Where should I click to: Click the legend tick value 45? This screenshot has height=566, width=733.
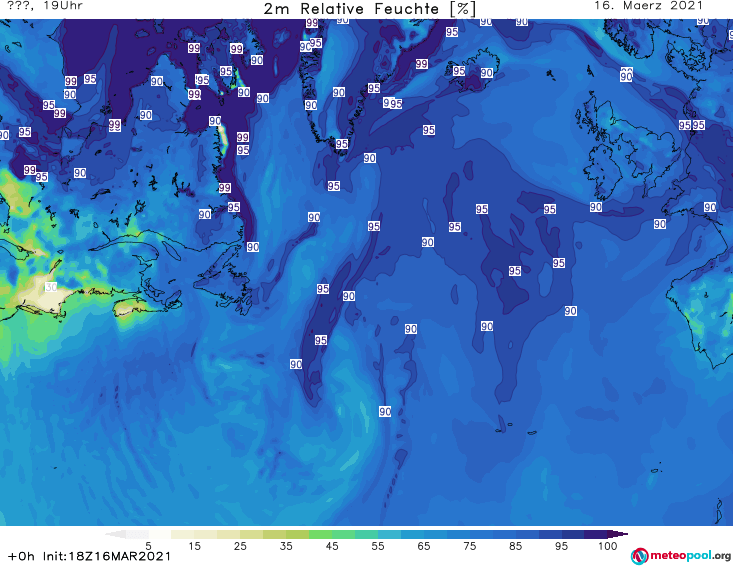click(332, 546)
